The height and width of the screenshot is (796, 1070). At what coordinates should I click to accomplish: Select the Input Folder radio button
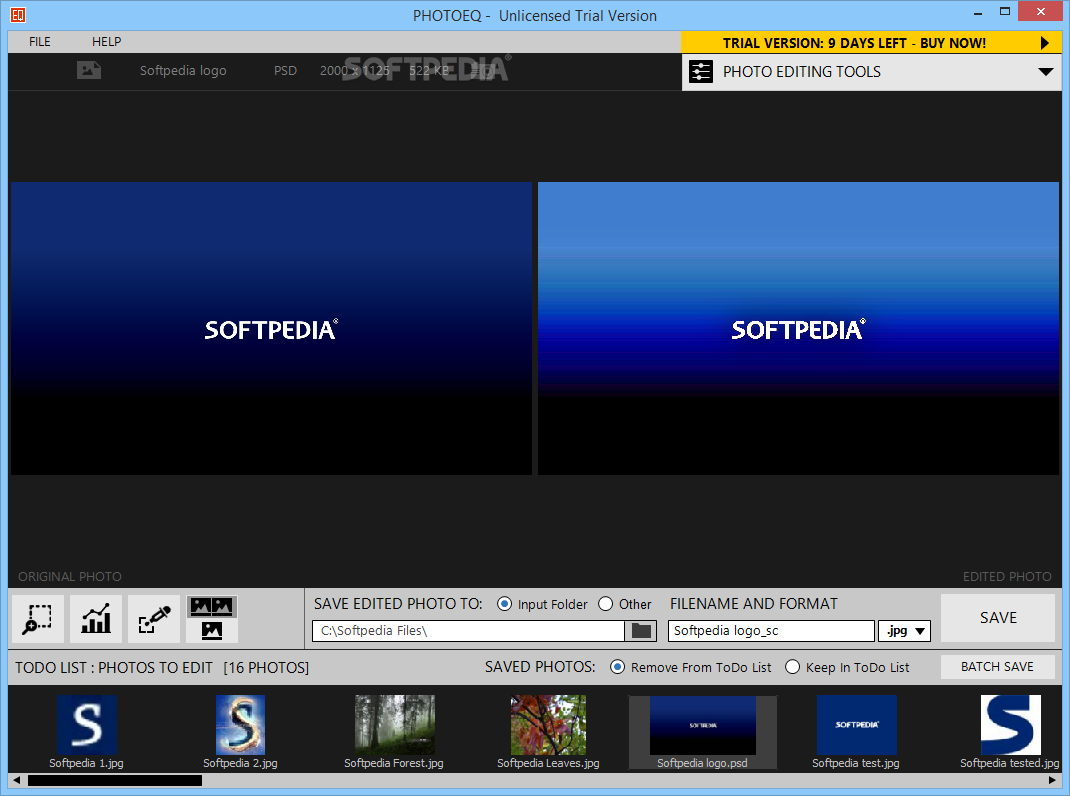[504, 604]
